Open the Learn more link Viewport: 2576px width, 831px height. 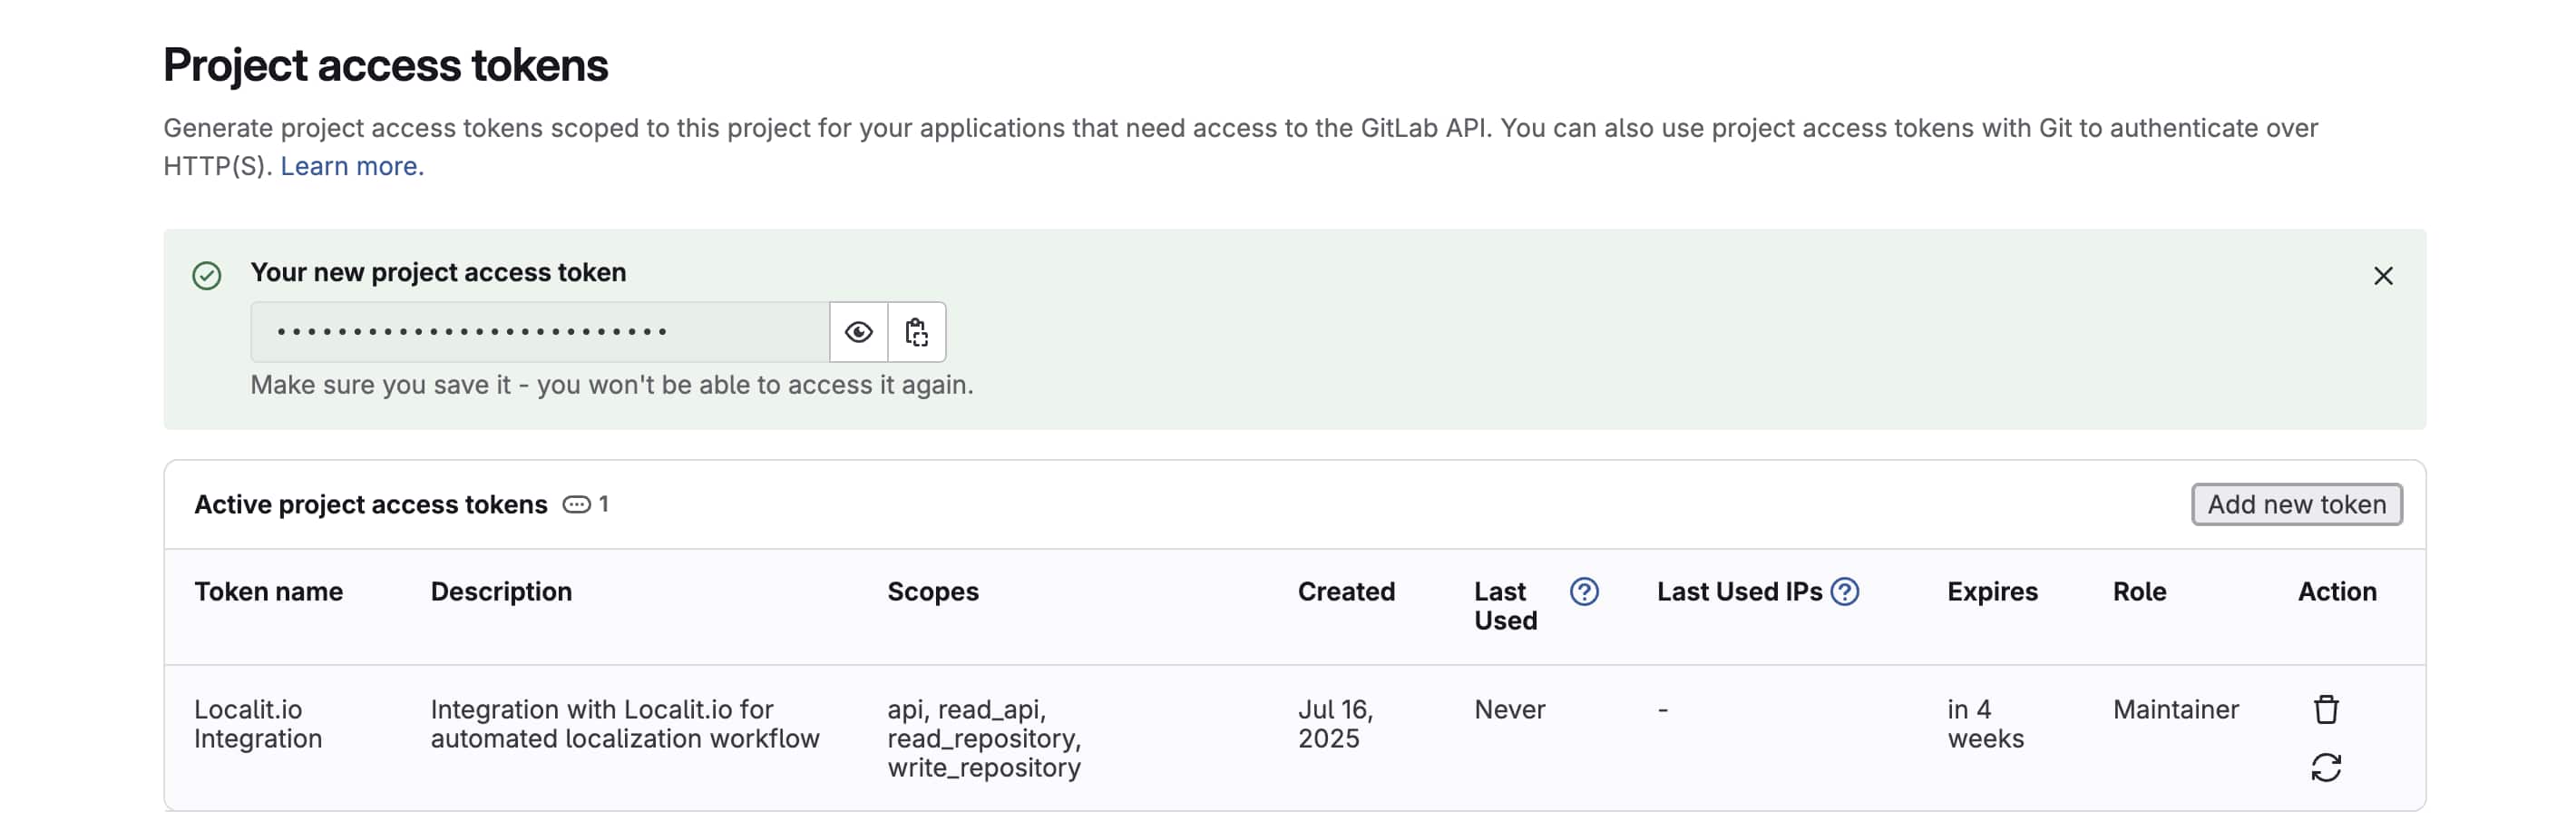[352, 166]
